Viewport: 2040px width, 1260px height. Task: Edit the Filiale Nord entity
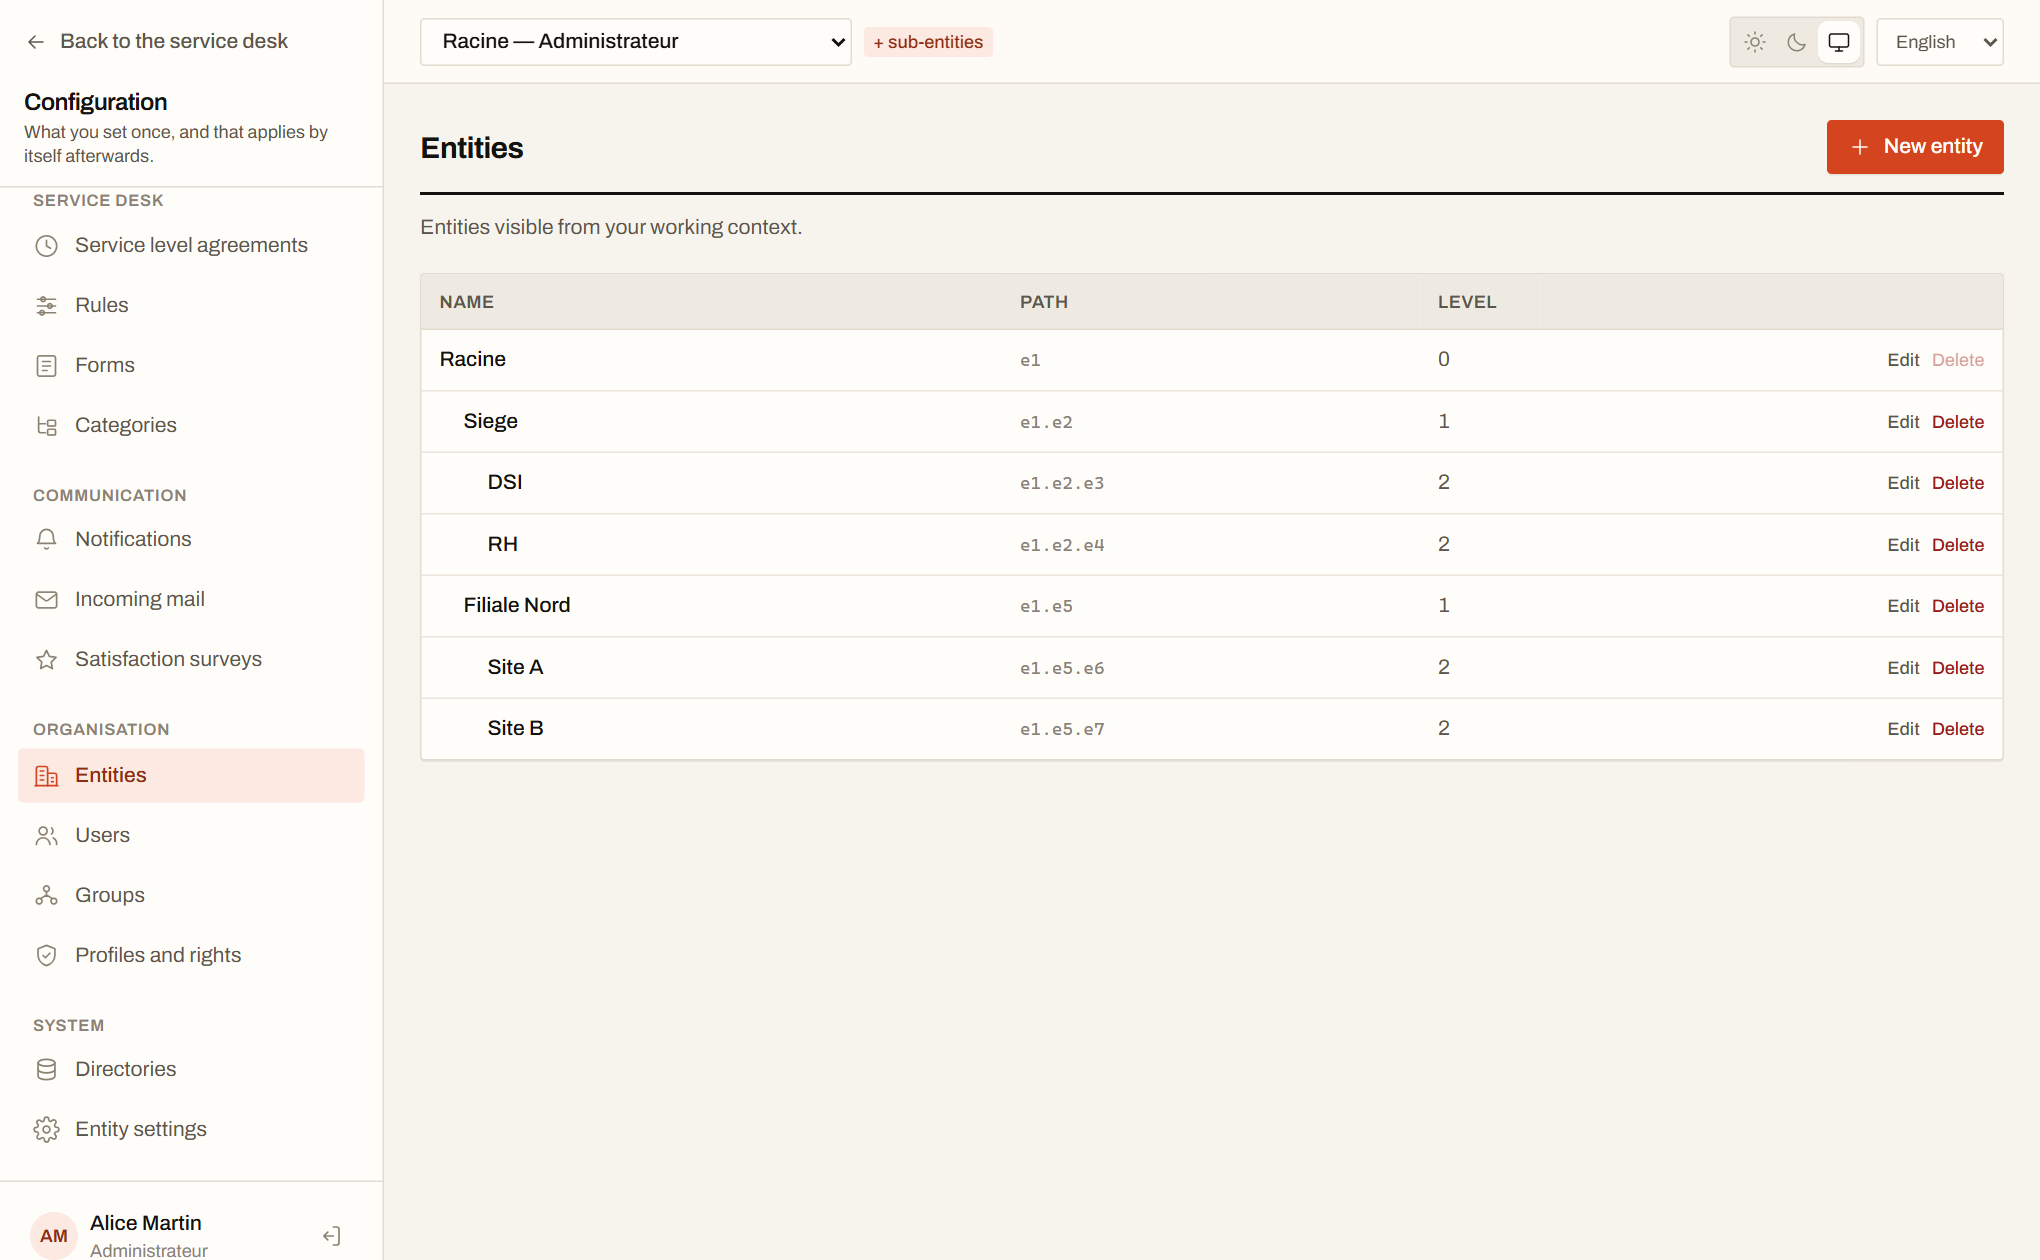[x=1903, y=606]
